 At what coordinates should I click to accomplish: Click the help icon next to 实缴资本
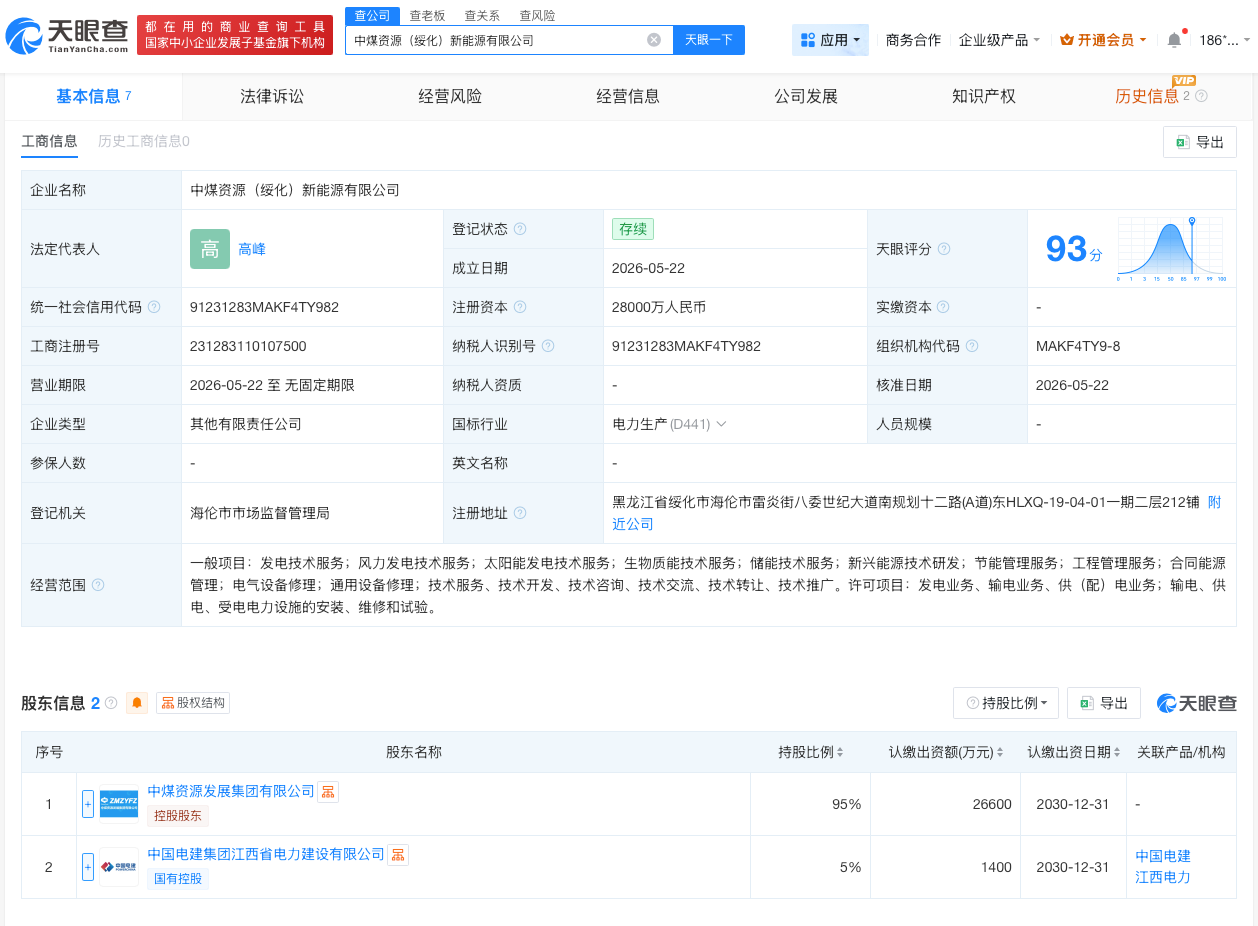click(x=943, y=307)
